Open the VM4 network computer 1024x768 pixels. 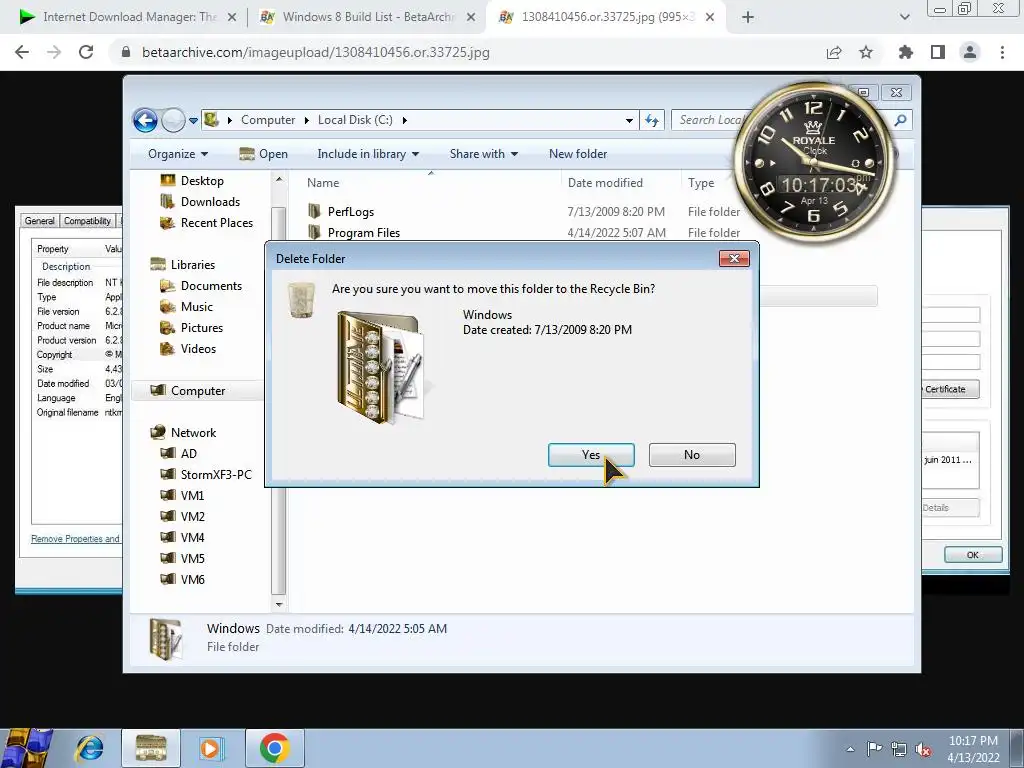click(x=192, y=537)
